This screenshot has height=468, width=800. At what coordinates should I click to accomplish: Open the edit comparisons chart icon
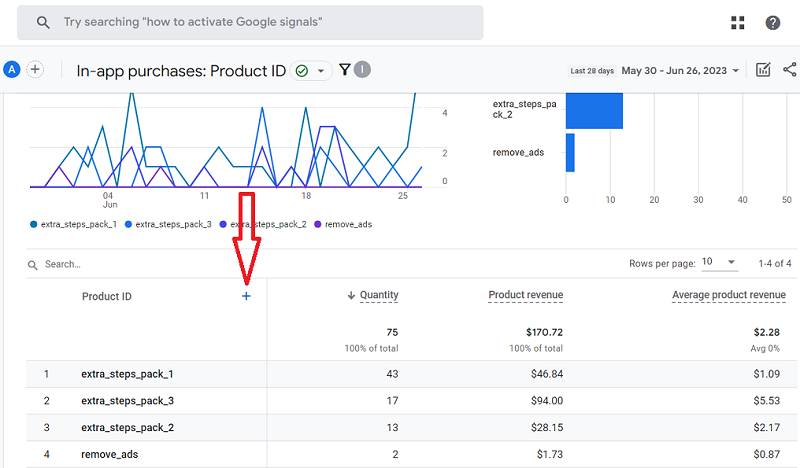pos(763,70)
